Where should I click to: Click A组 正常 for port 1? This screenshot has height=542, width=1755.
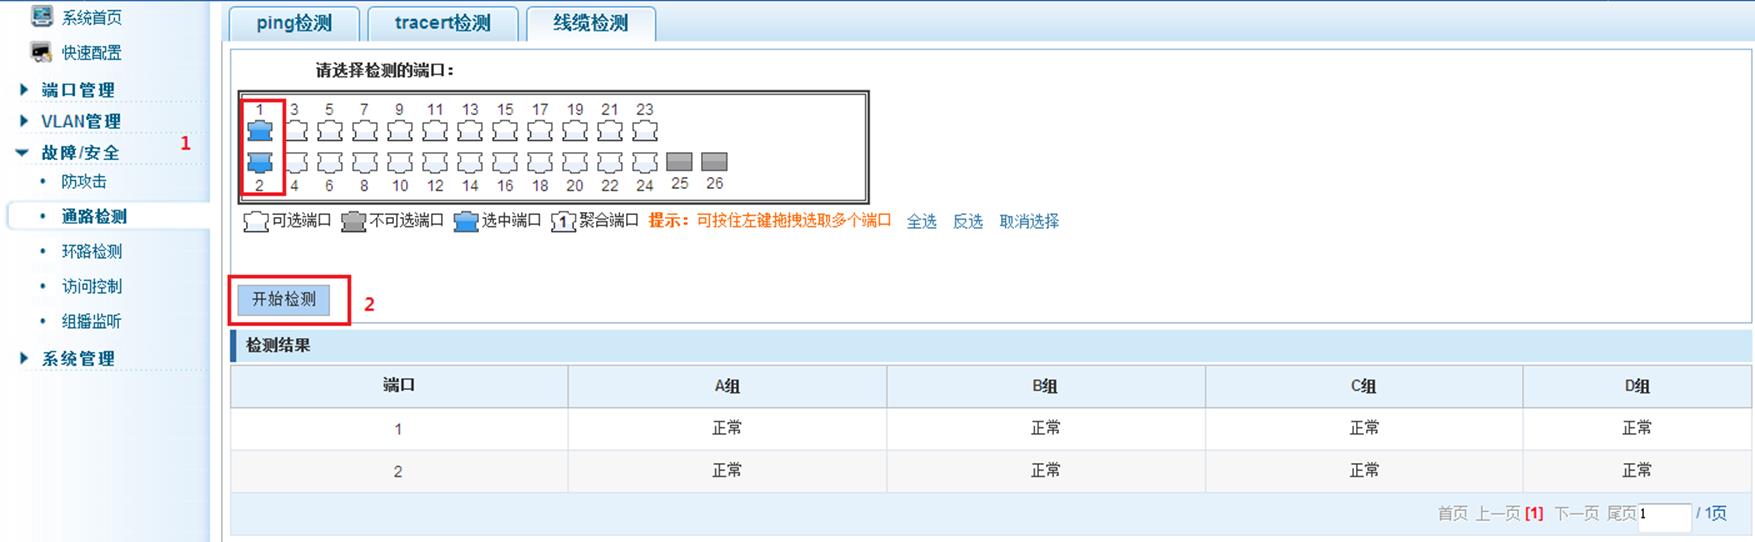727,428
